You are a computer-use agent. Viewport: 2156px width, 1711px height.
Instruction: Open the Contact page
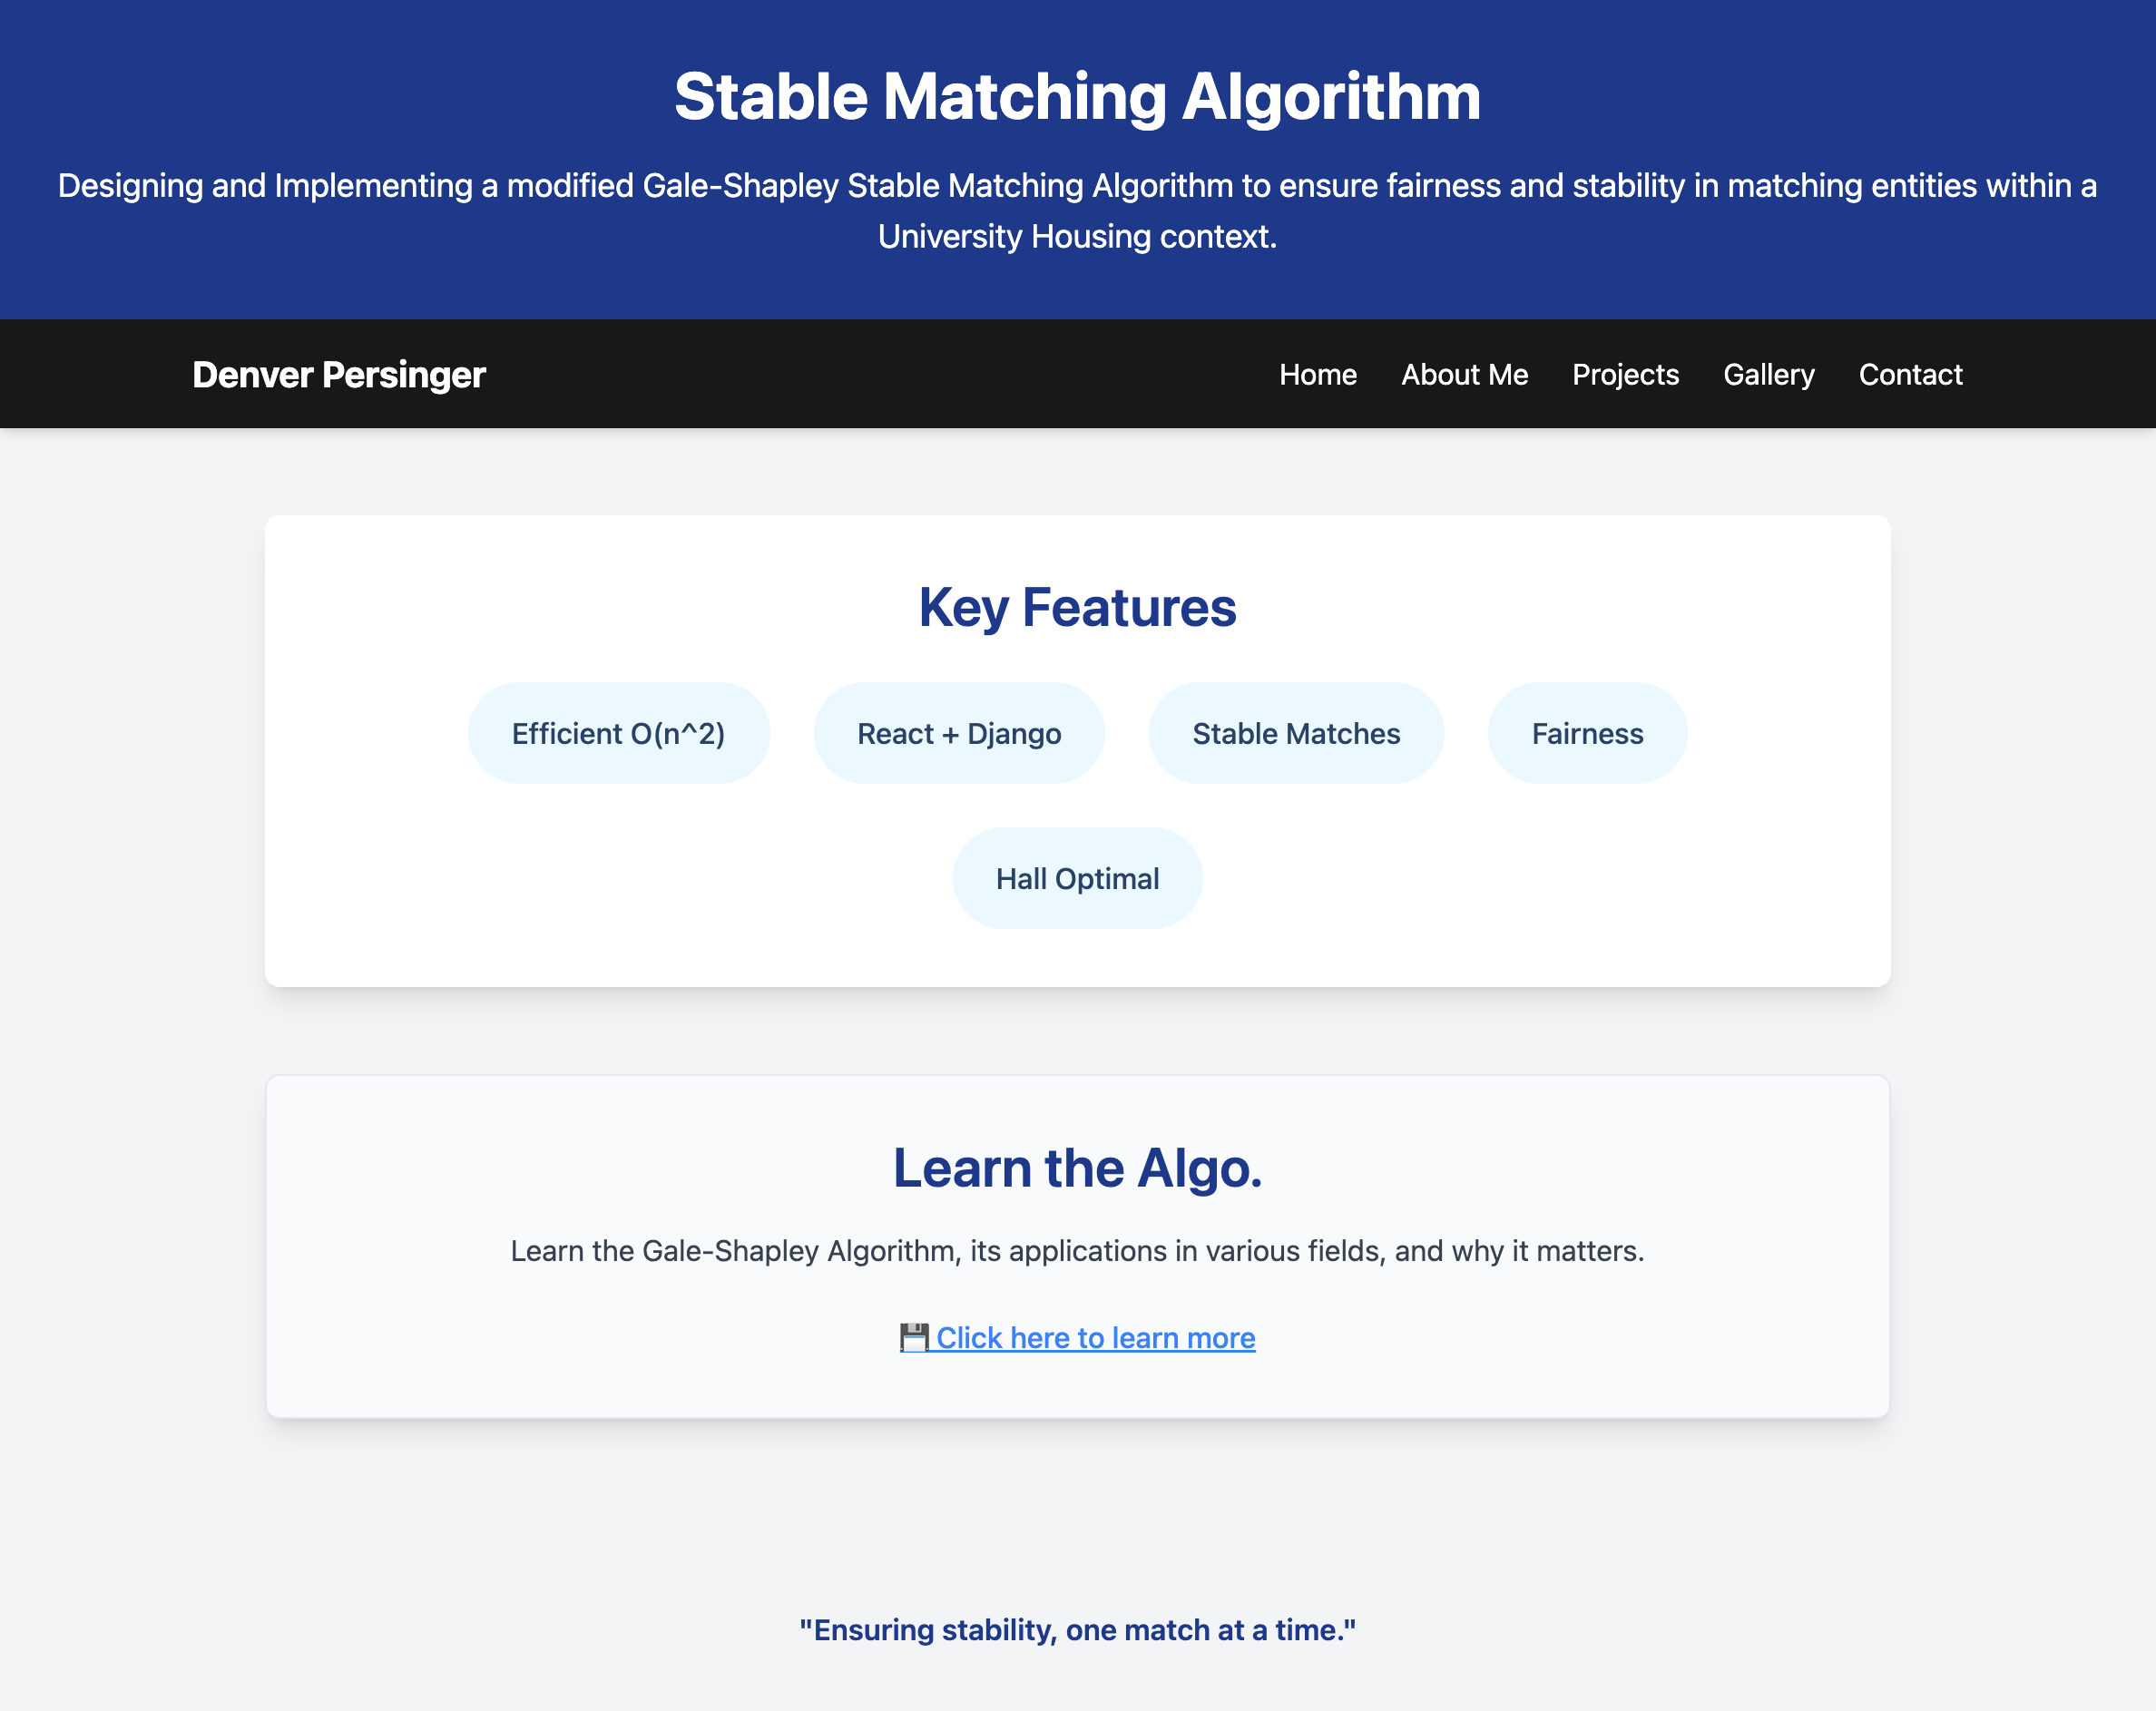click(1910, 374)
